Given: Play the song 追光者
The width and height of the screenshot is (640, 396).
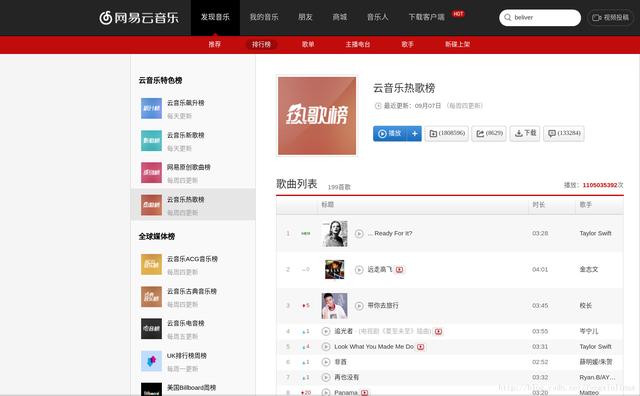Looking at the screenshot, I should (326, 331).
